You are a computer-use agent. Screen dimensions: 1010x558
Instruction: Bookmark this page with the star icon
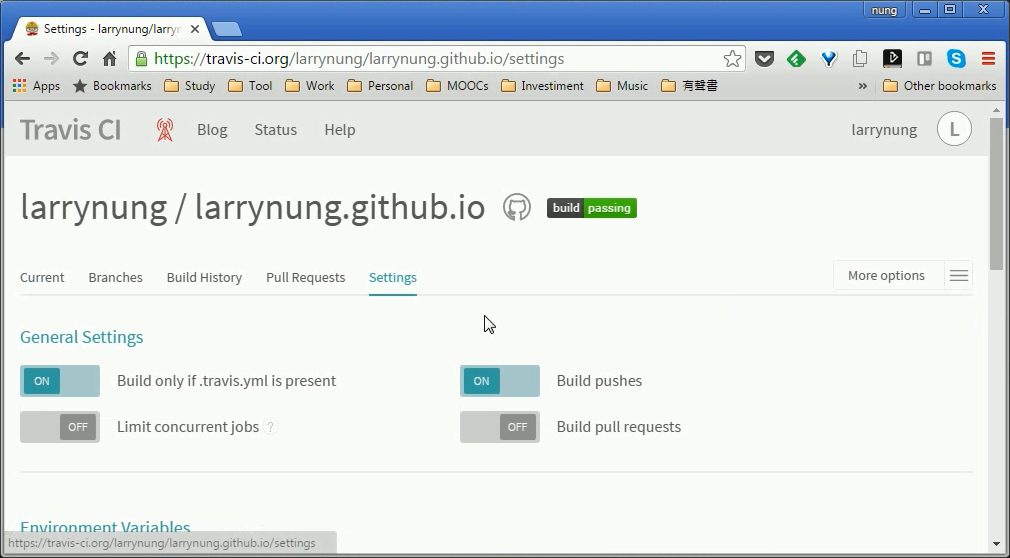tap(732, 59)
